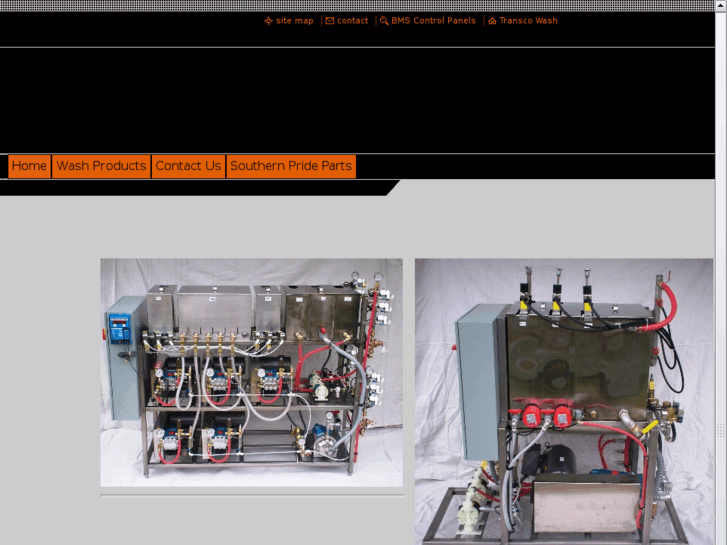
Task: Choose the Contact Us menu item
Action: pos(188,166)
